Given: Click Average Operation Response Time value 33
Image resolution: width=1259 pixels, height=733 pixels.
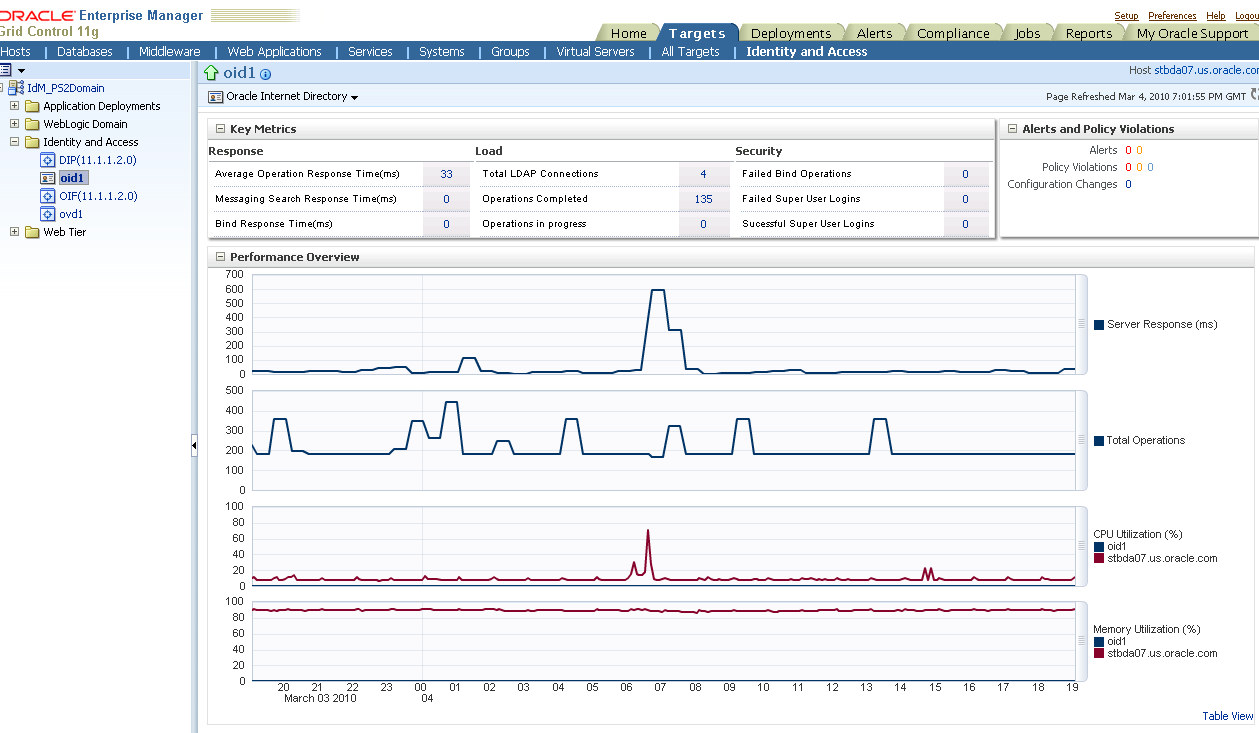Looking at the screenshot, I should (446, 174).
